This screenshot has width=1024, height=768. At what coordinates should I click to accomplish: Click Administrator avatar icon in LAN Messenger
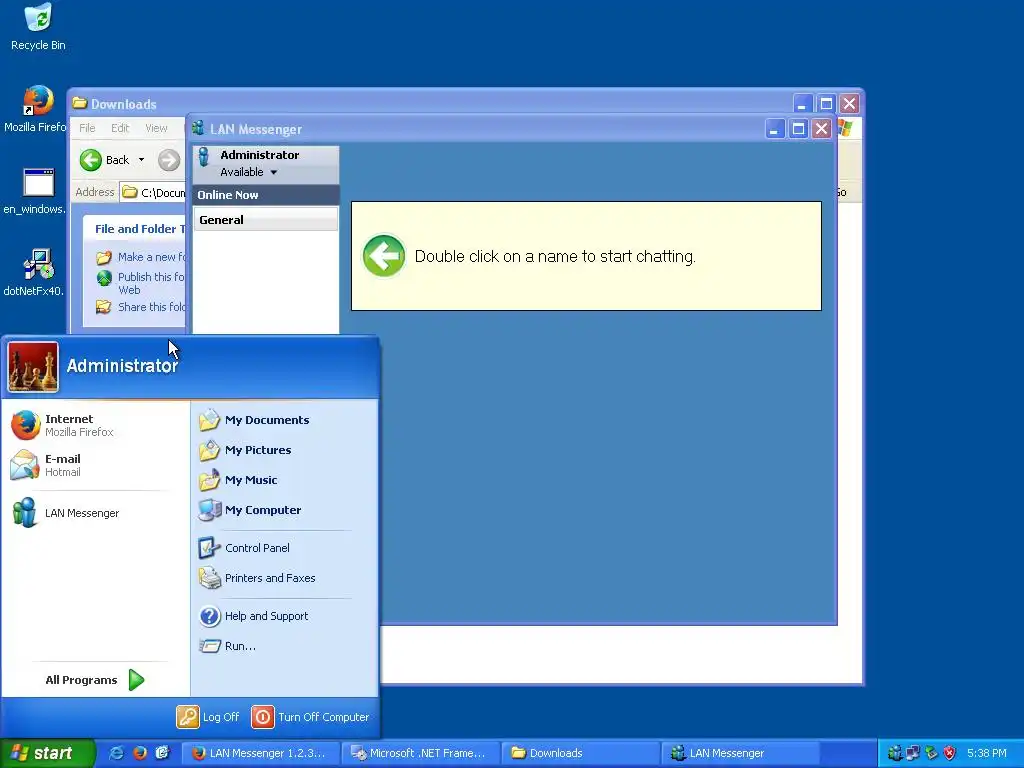(204, 157)
